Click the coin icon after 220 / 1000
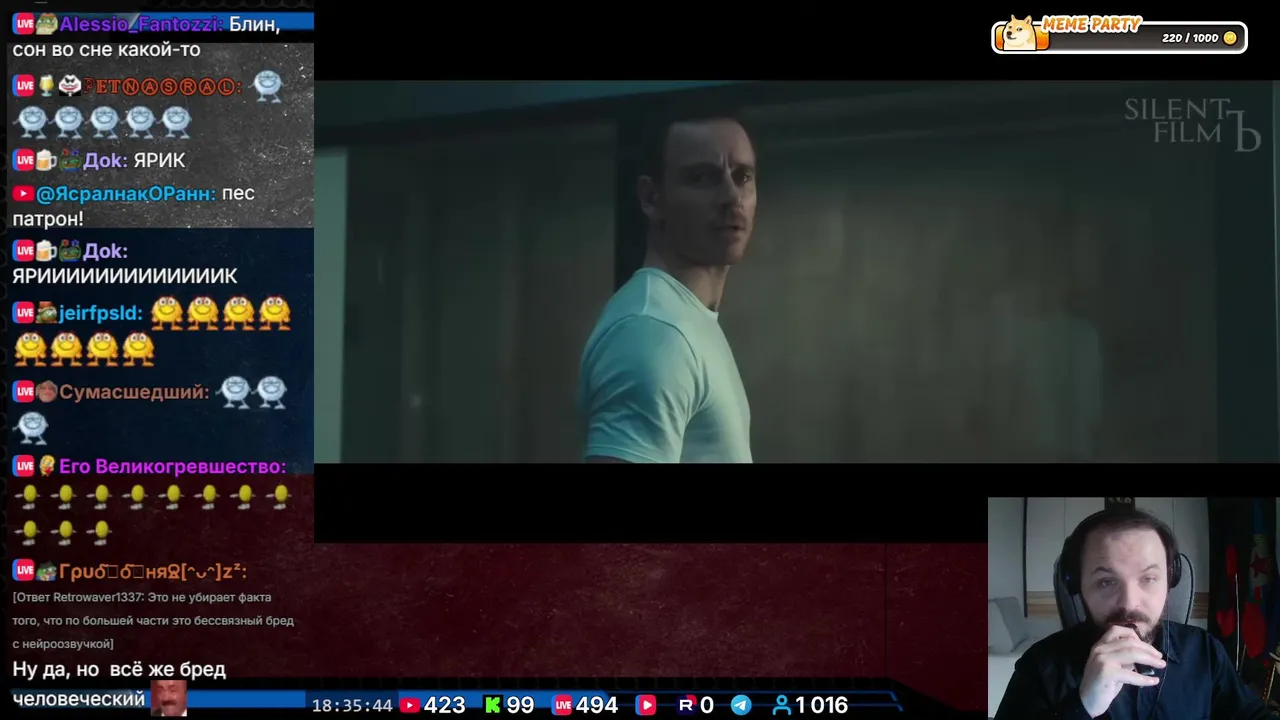 [x=1230, y=38]
